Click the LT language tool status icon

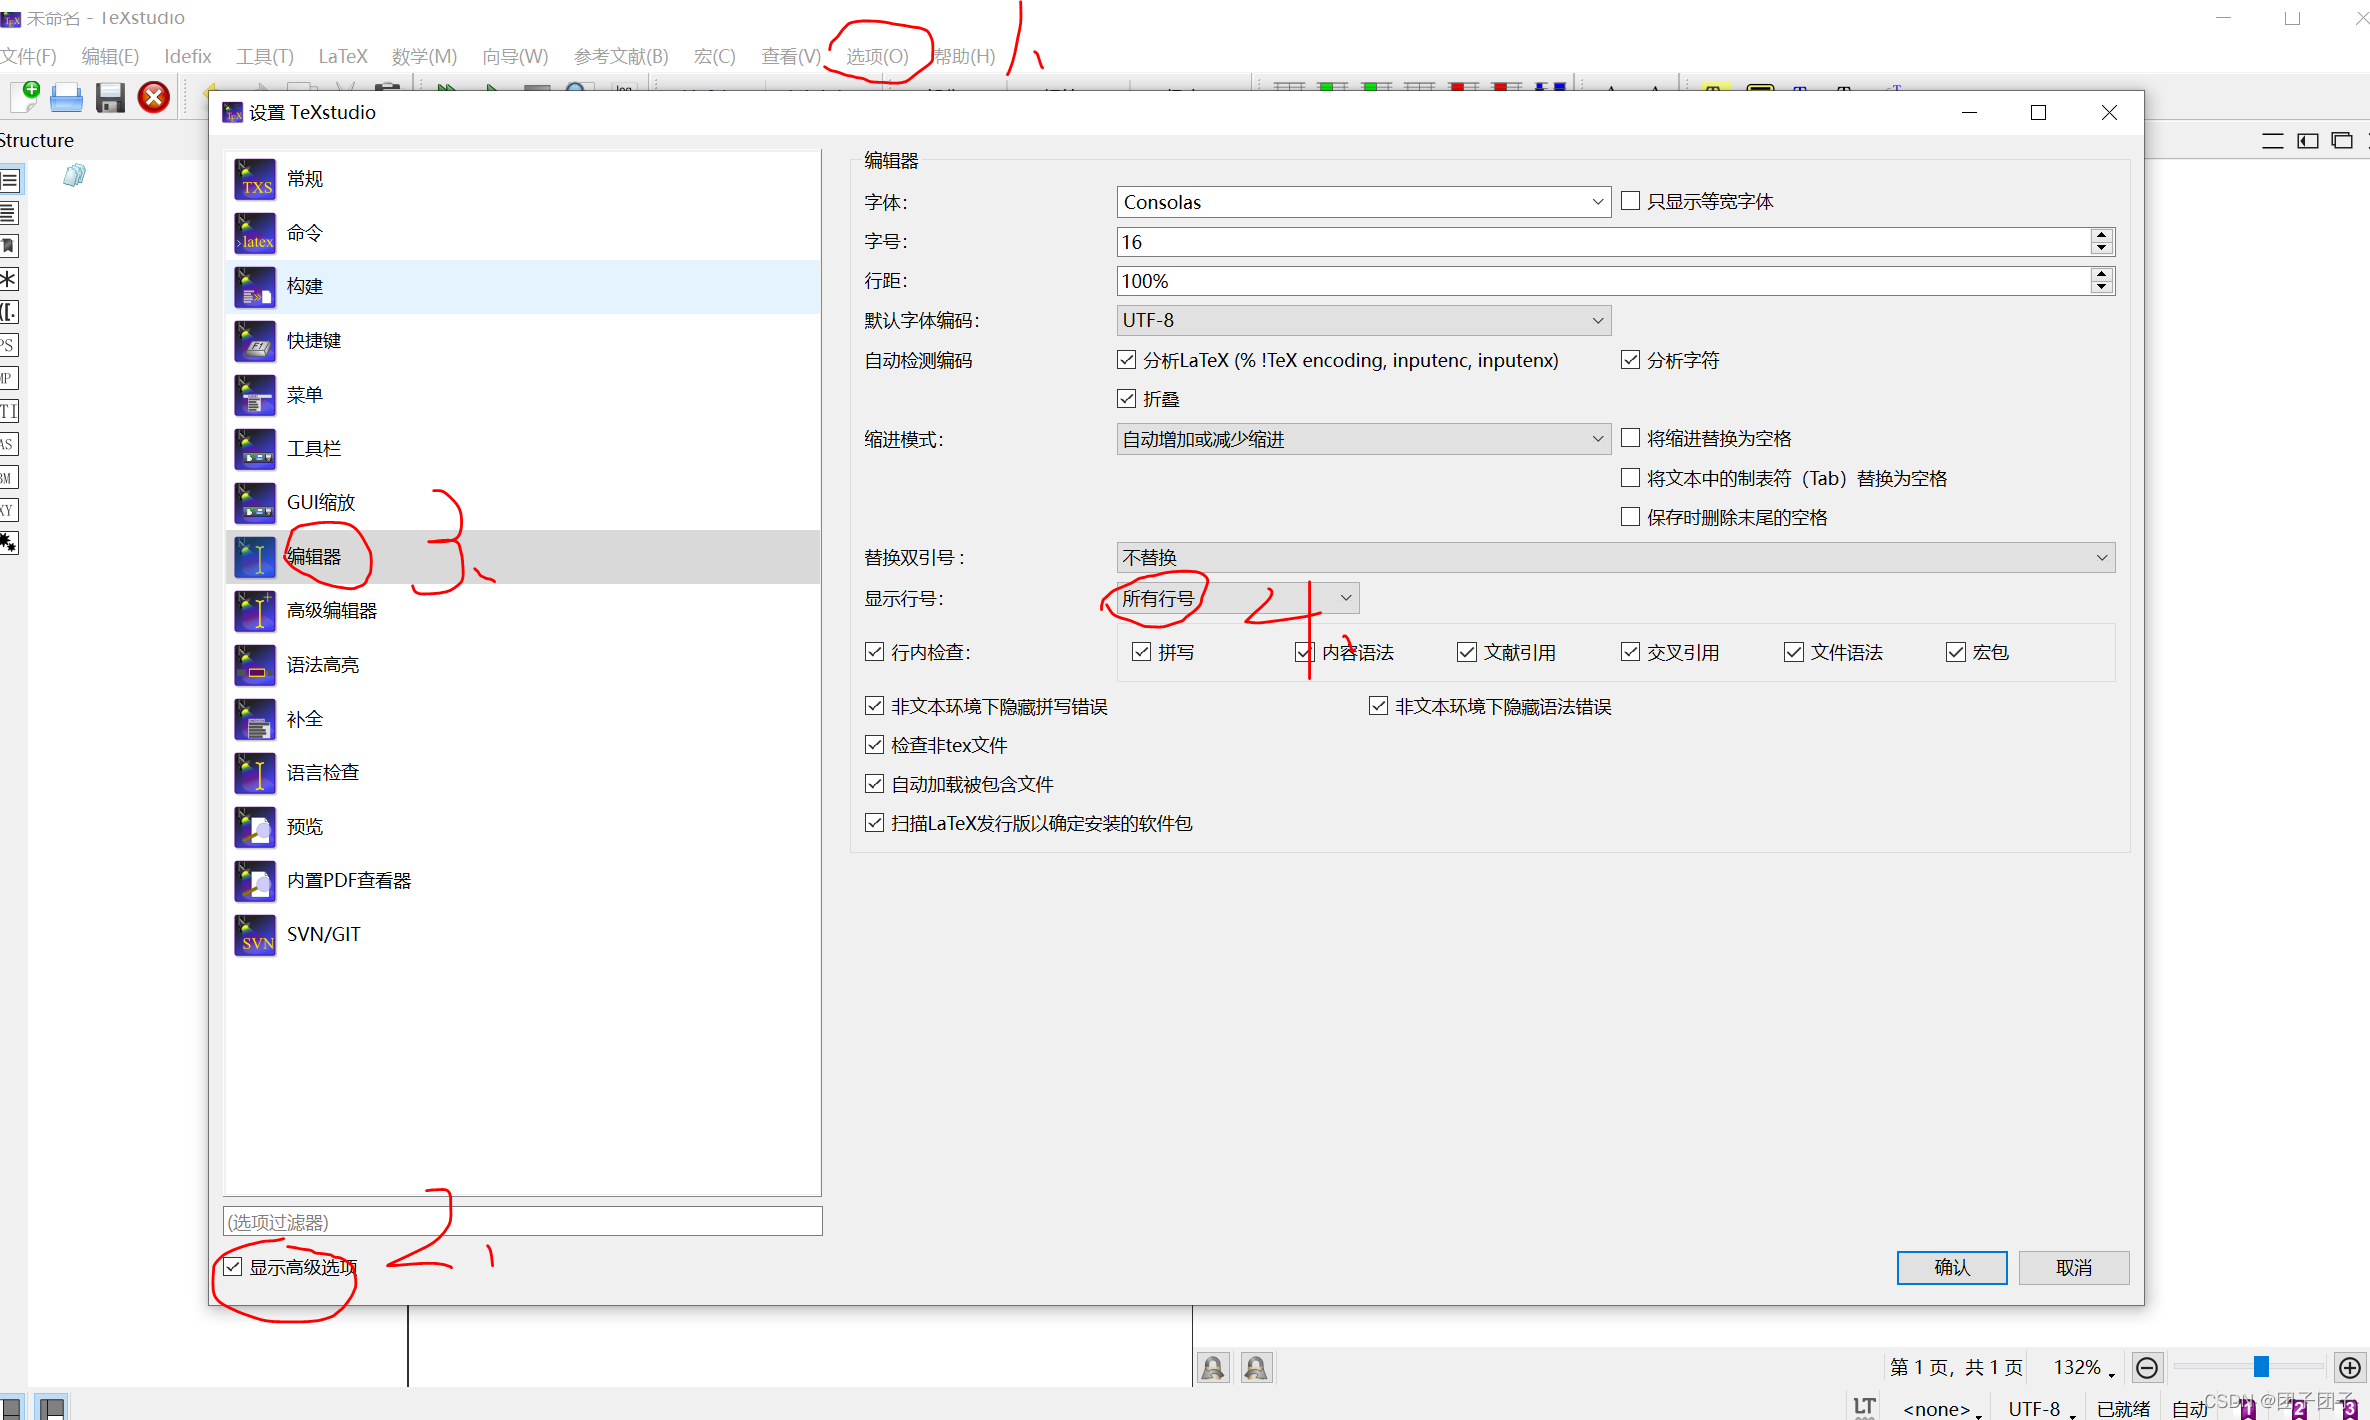(x=1864, y=1407)
